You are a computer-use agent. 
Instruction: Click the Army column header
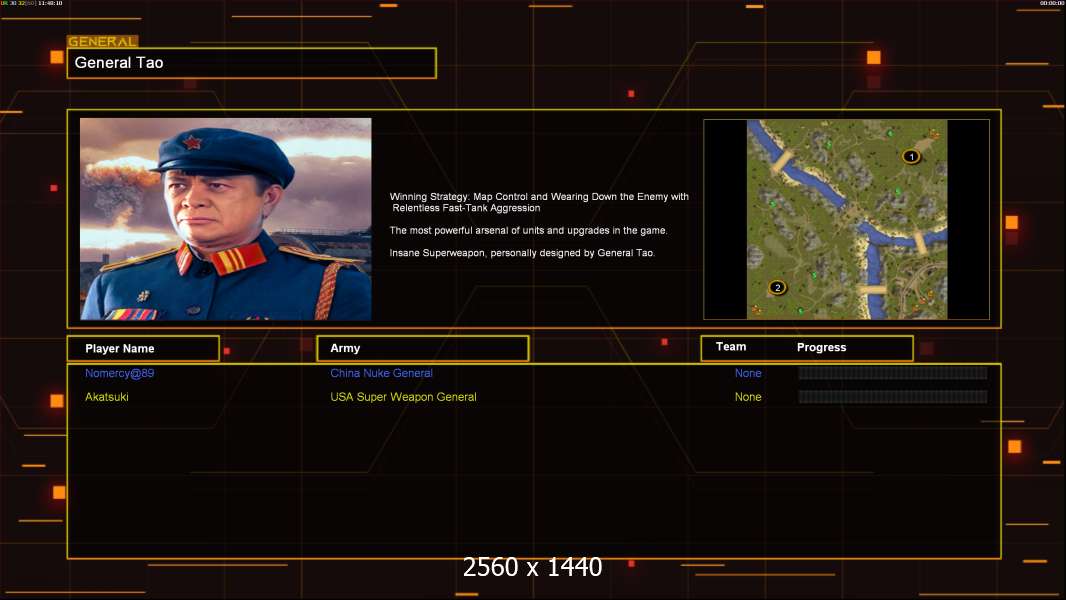click(422, 348)
